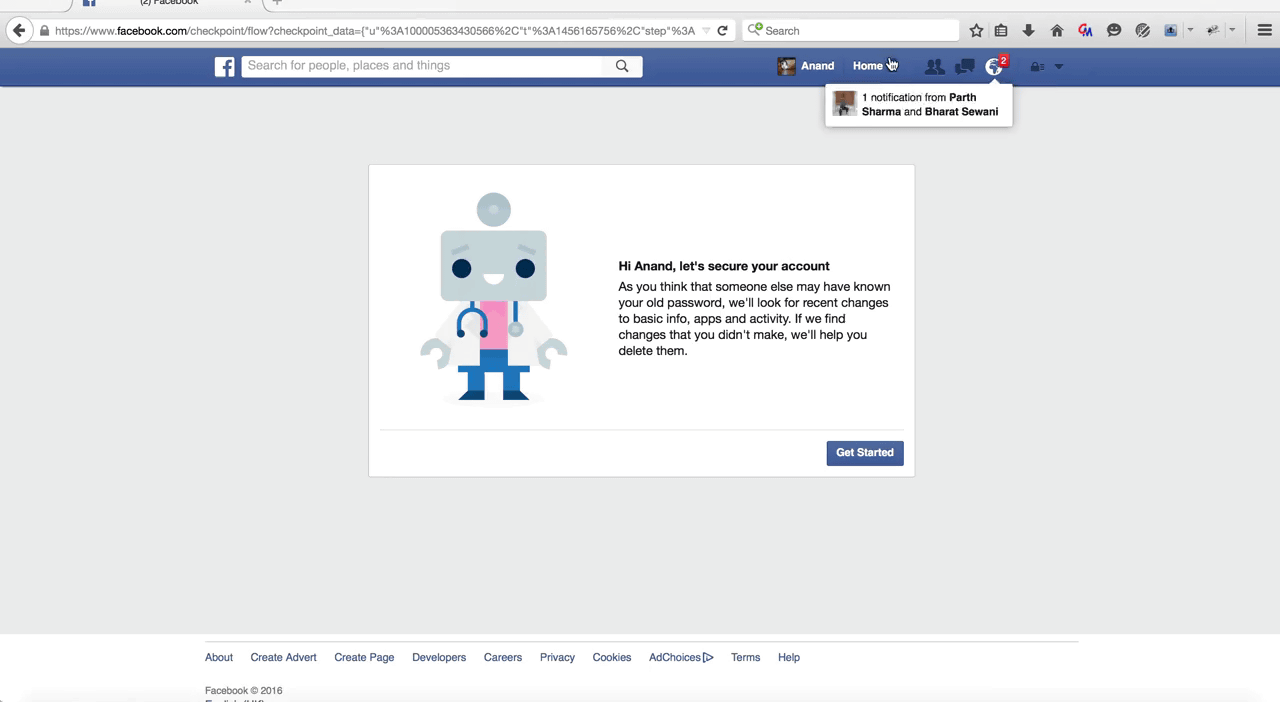Click the Facebook search input field

[x=422, y=66]
